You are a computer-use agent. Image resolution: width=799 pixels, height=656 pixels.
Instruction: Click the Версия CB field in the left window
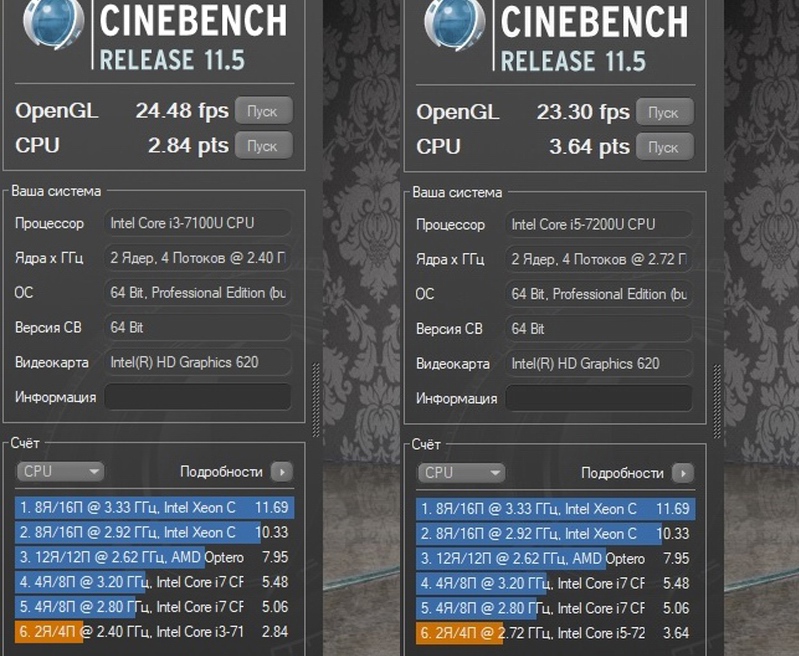198,327
